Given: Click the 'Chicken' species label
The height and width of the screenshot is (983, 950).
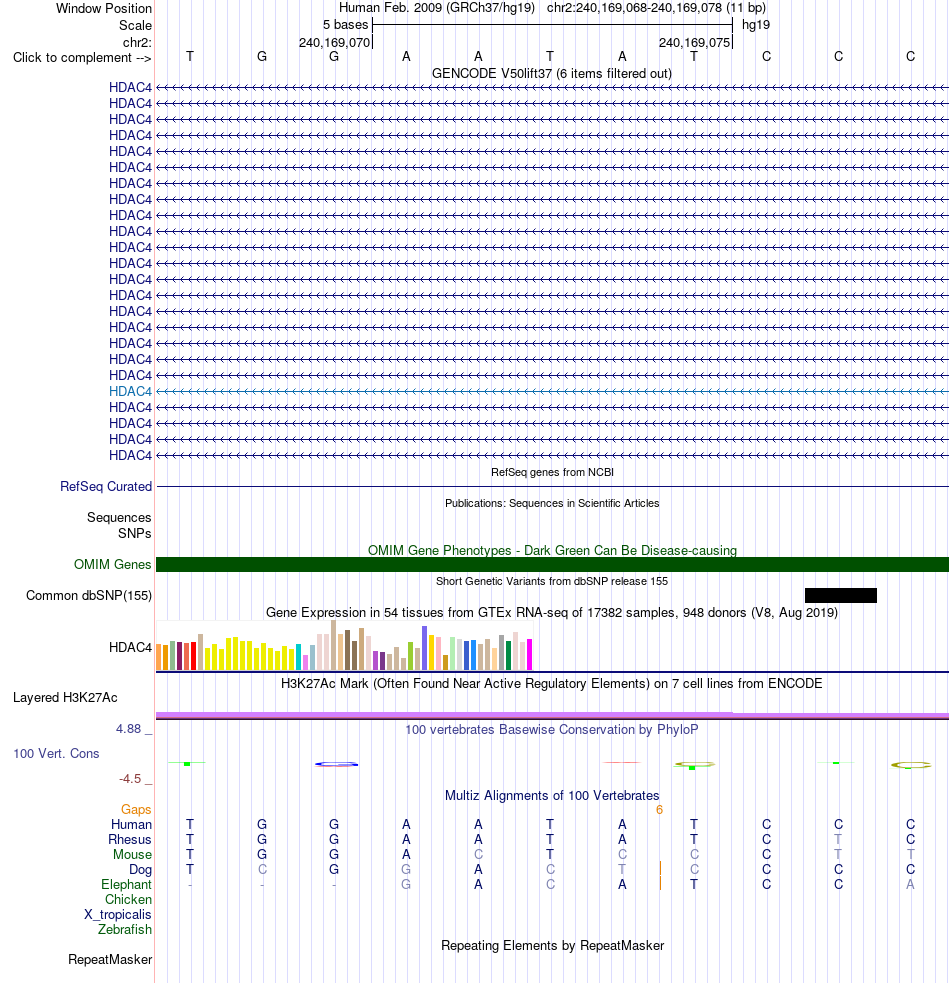Looking at the screenshot, I should coord(128,900).
